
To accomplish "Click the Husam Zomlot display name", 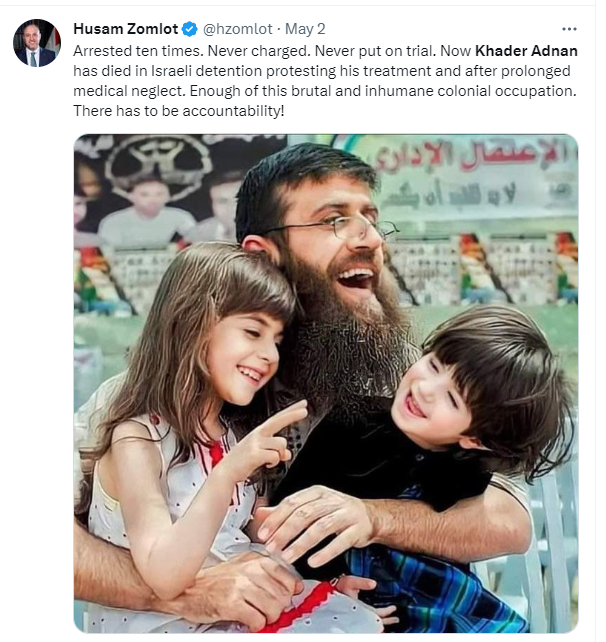I will [x=126, y=29].
